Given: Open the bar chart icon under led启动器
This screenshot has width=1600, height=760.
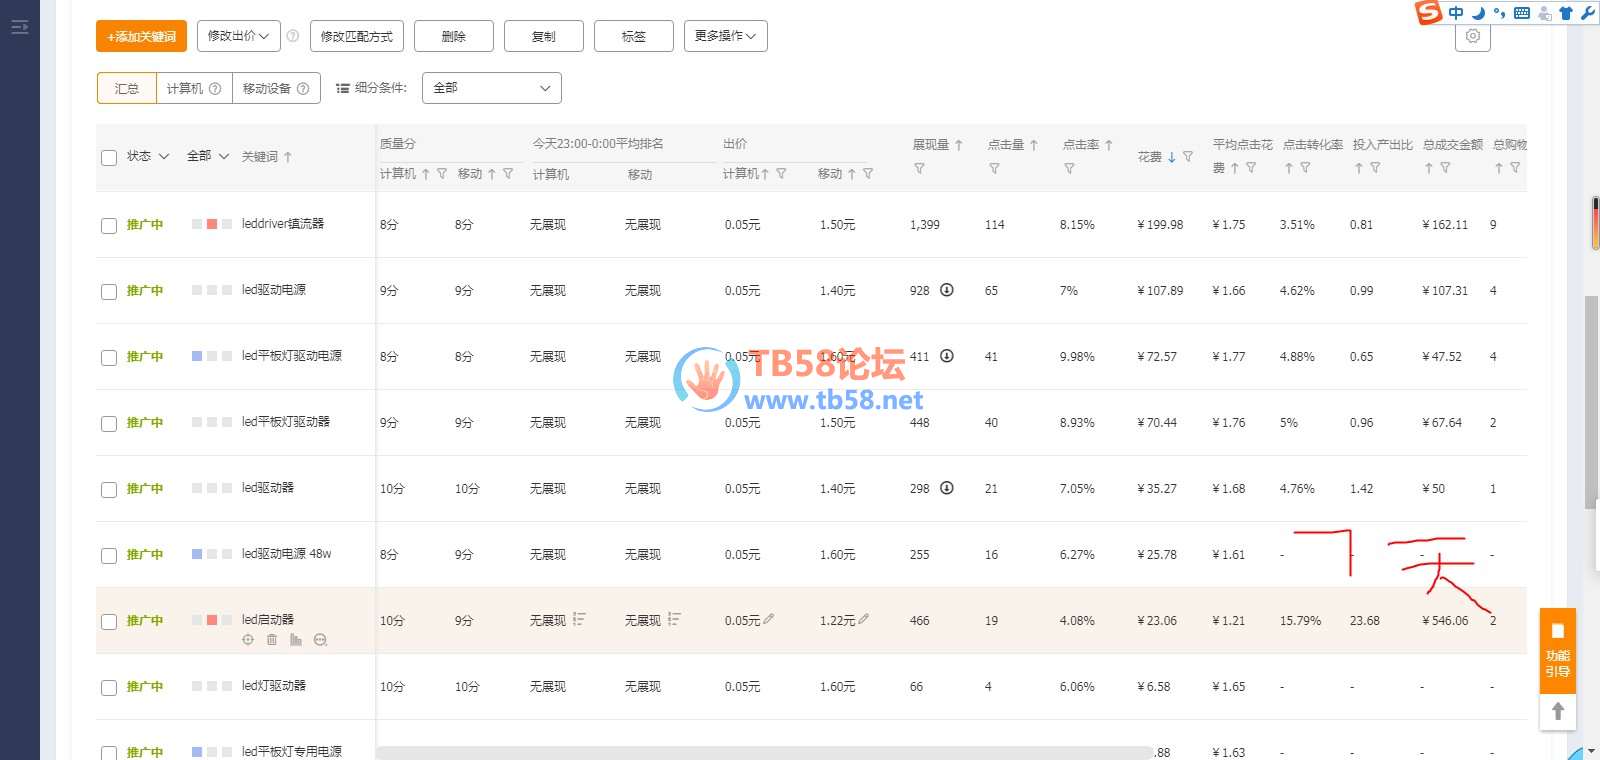Looking at the screenshot, I should [x=296, y=640].
